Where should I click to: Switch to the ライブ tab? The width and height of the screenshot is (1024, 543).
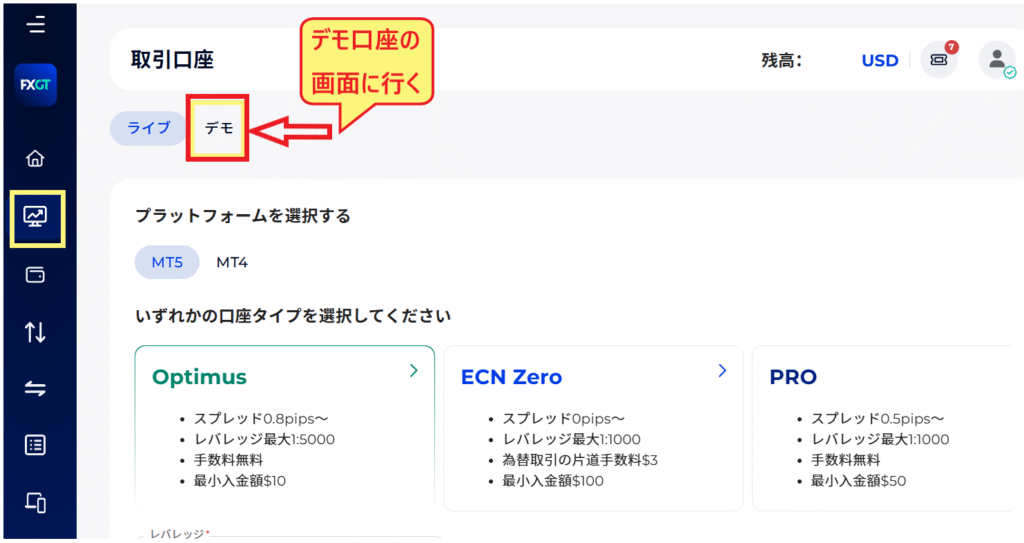pos(148,129)
